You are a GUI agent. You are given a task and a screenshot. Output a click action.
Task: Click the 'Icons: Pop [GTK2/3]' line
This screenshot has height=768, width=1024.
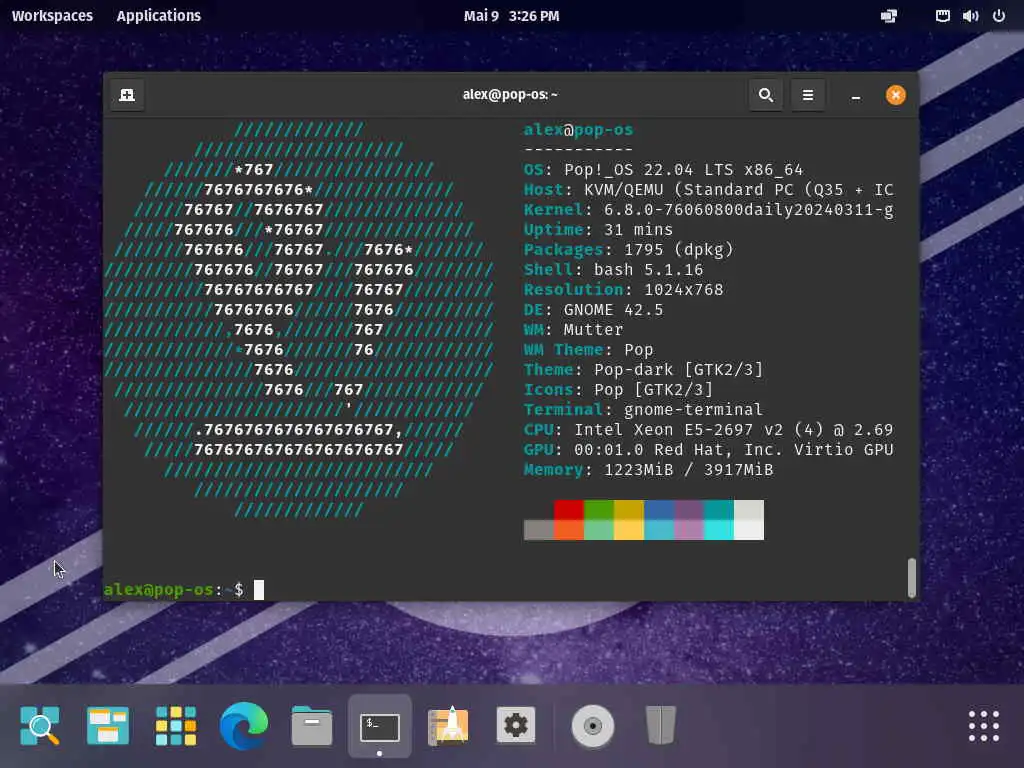(618, 390)
